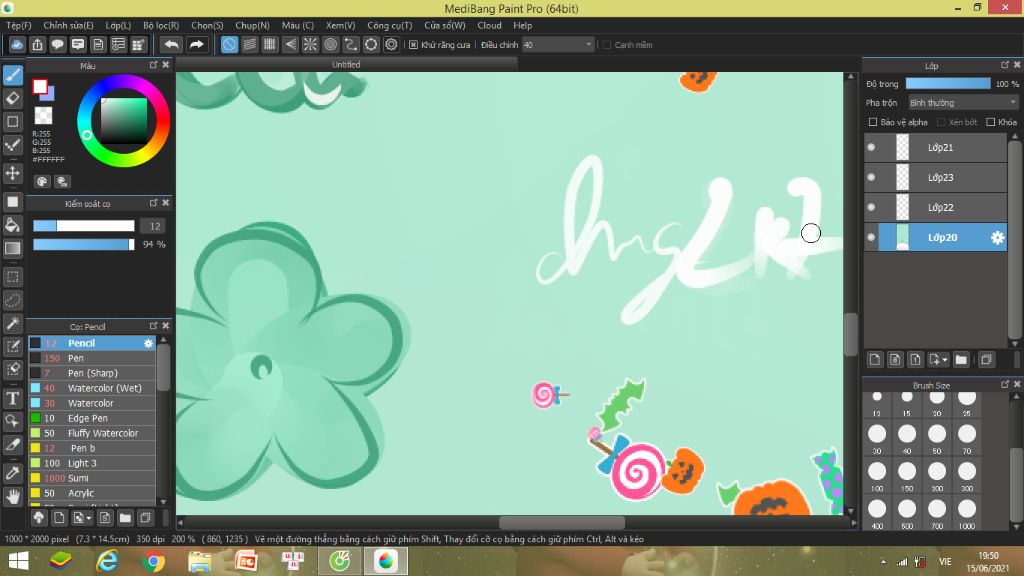Image resolution: width=1024 pixels, height=576 pixels.
Task: Expand add-layer dropdown arrow in Lớp panel
Action: tap(944, 360)
